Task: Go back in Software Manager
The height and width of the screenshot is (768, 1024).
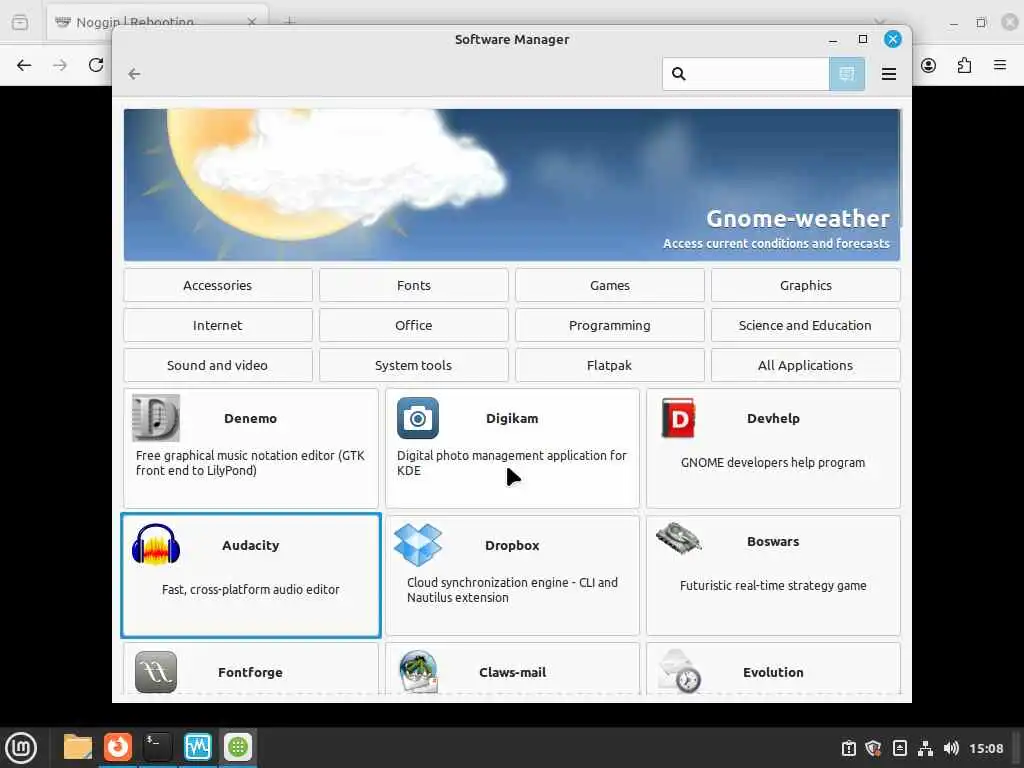Action: tap(135, 74)
